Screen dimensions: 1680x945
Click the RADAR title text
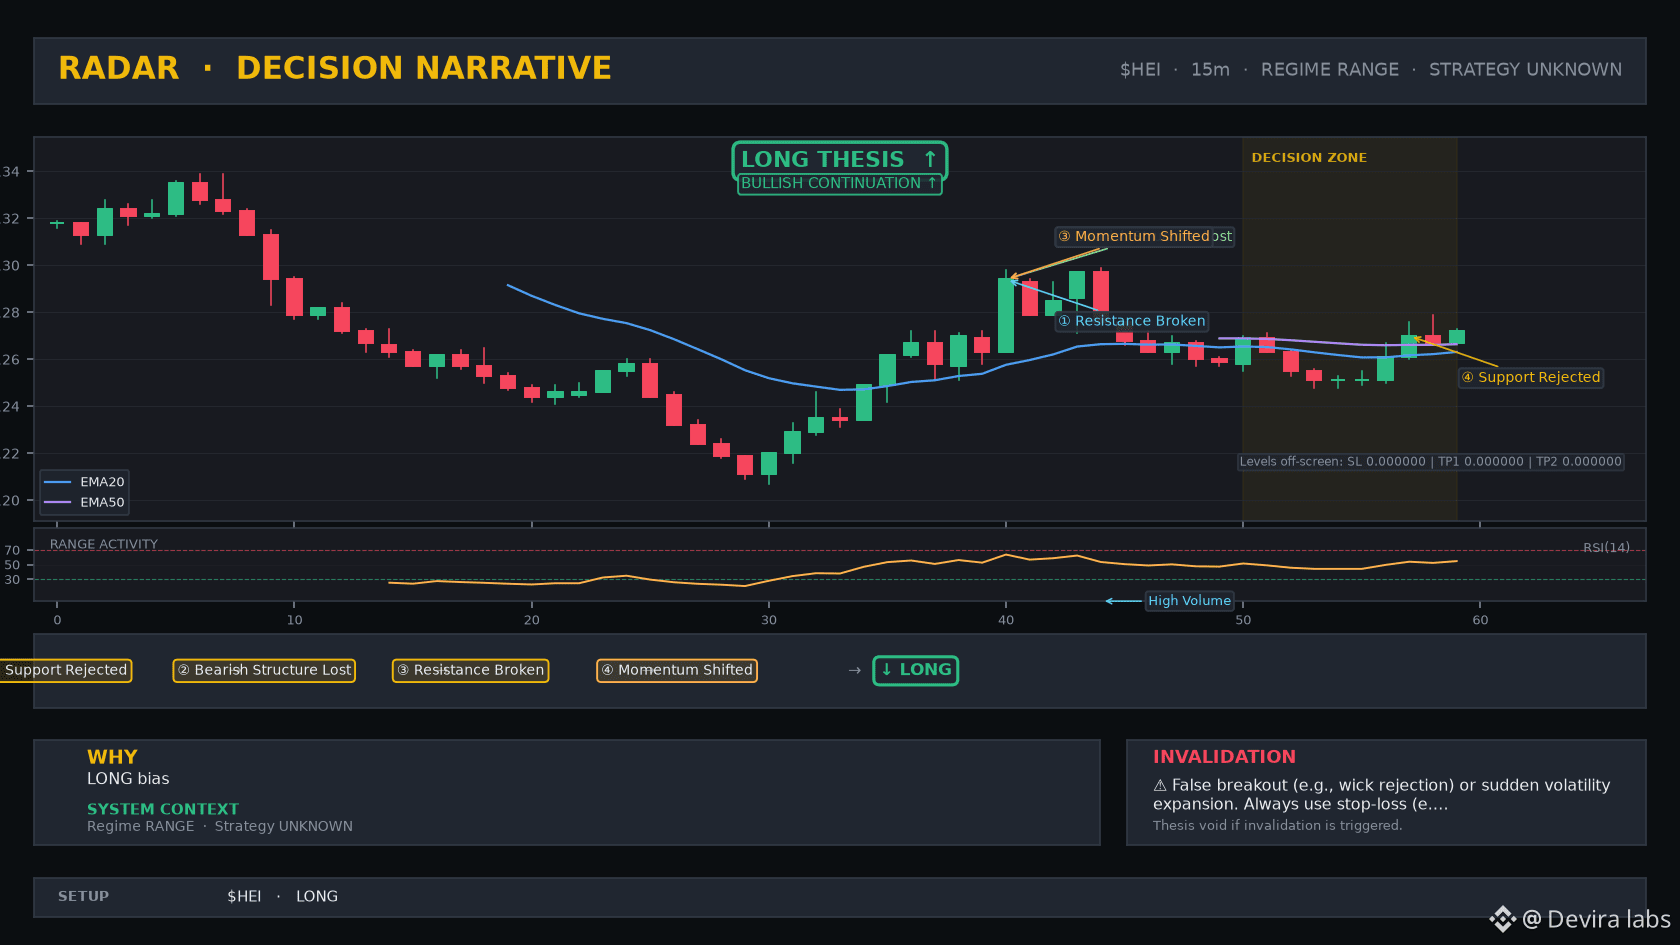coord(119,68)
